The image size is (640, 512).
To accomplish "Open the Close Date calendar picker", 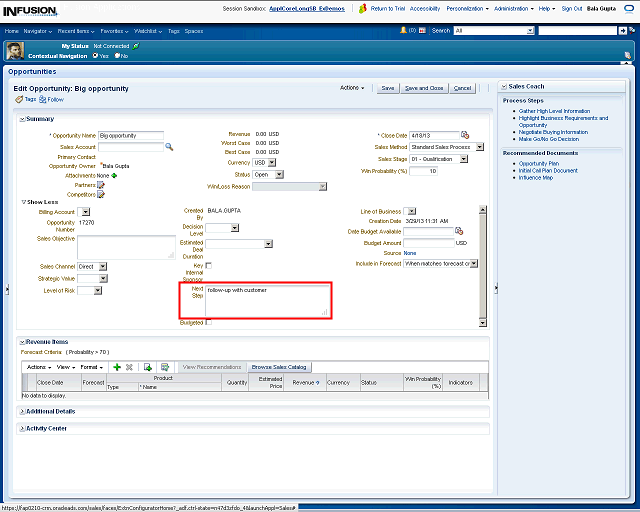I will 465,135.
